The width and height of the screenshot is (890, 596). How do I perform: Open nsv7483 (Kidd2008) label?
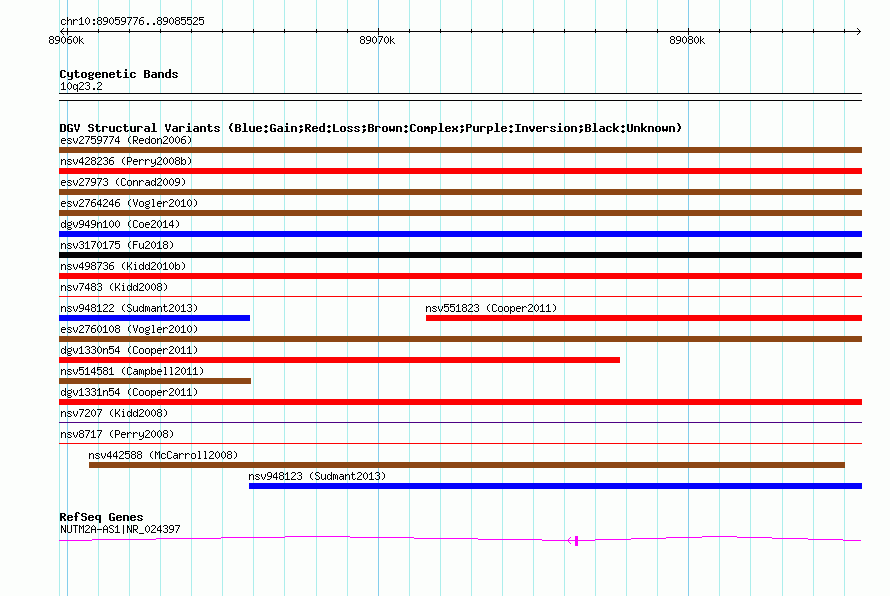[x=114, y=287]
